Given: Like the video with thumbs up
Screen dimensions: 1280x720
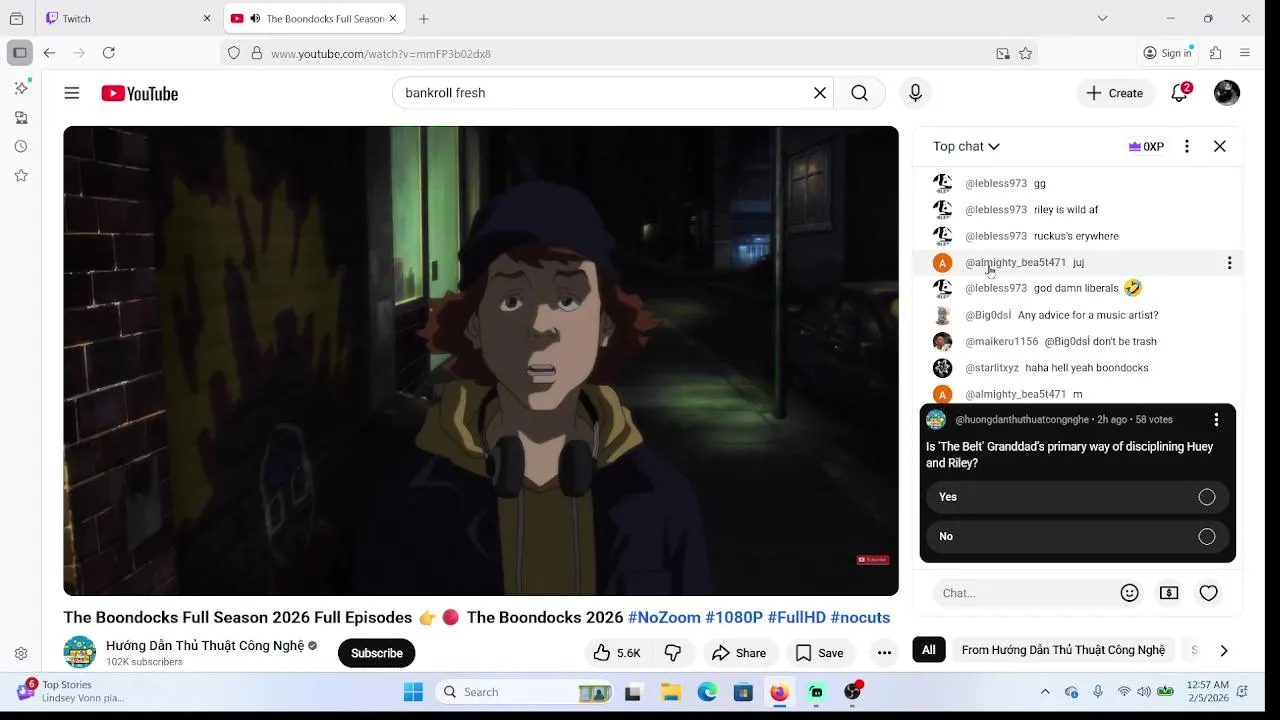Looking at the screenshot, I should click(617, 653).
